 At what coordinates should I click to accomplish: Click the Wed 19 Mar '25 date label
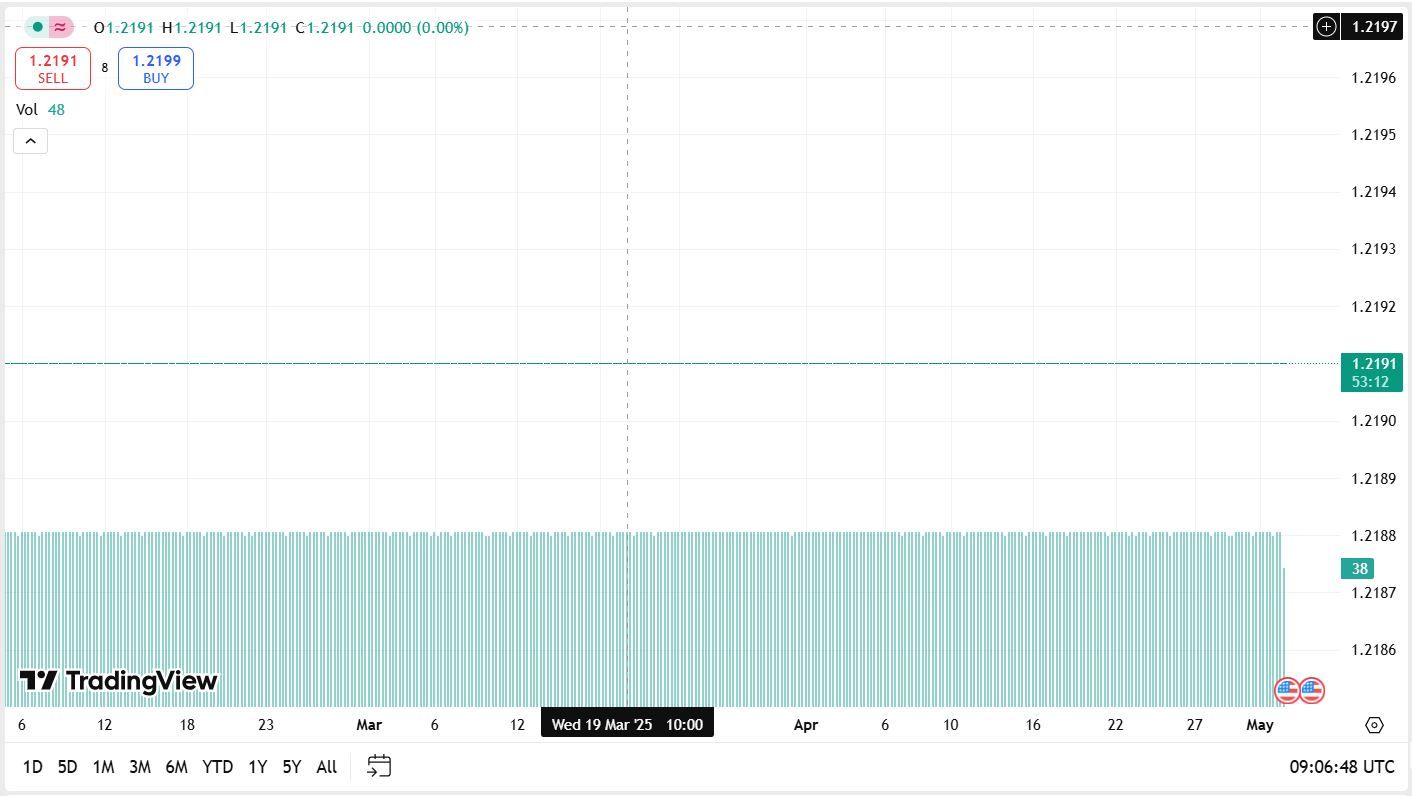pyautogui.click(x=627, y=724)
